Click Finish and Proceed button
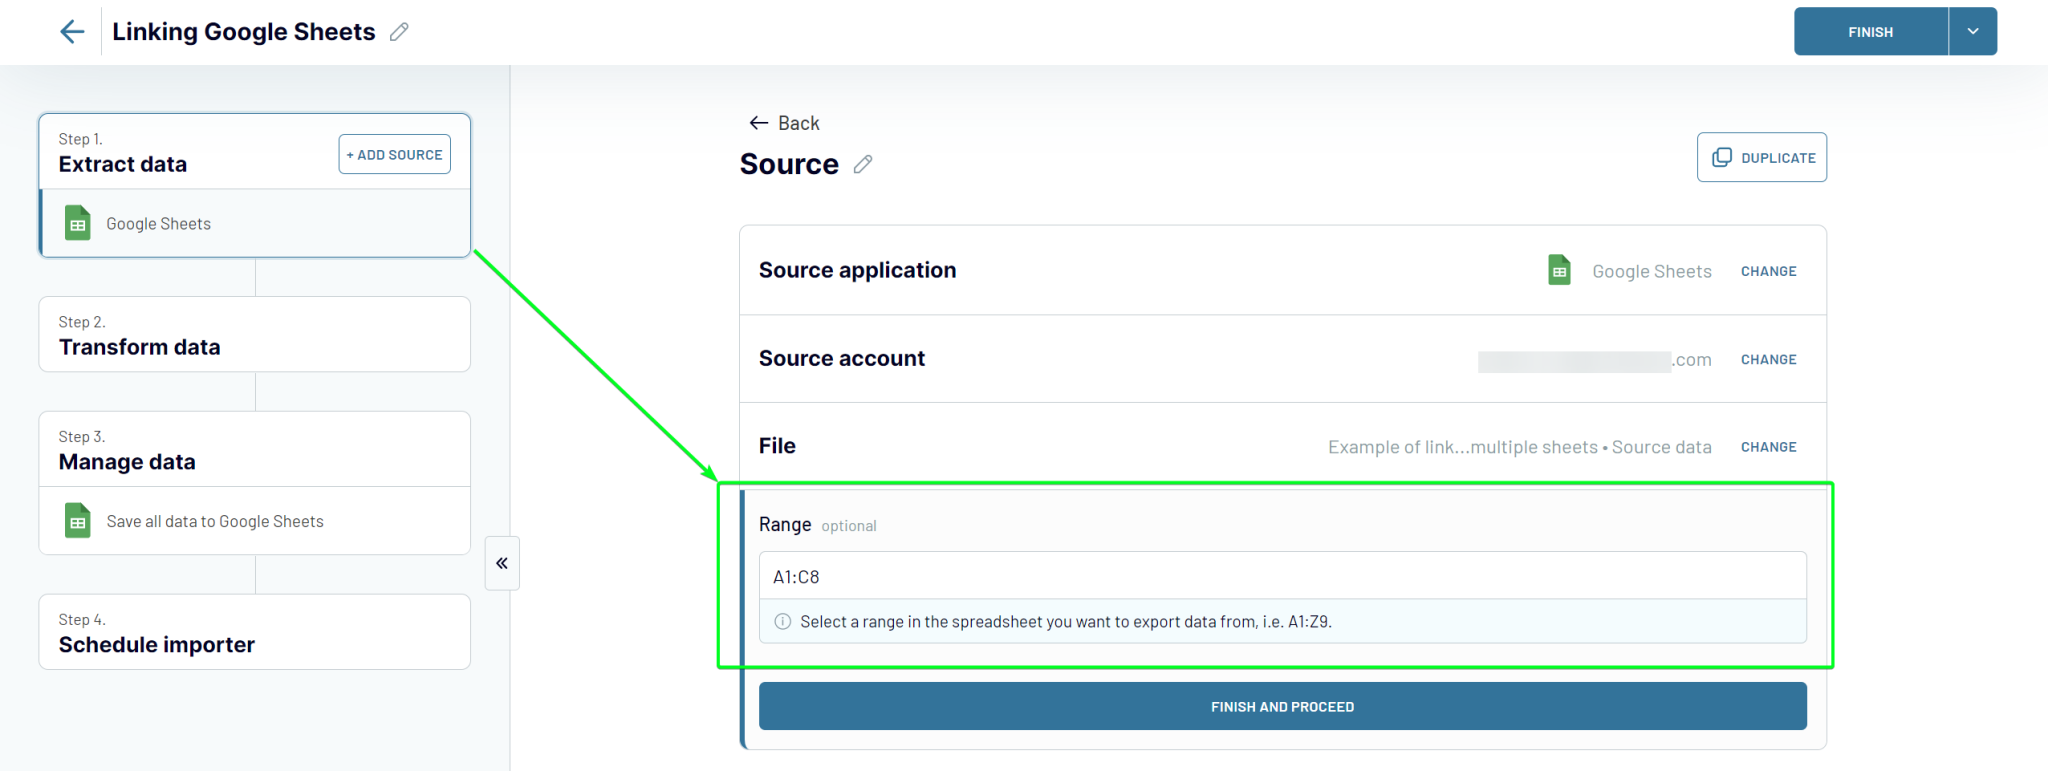The width and height of the screenshot is (2048, 771). click(x=1282, y=706)
